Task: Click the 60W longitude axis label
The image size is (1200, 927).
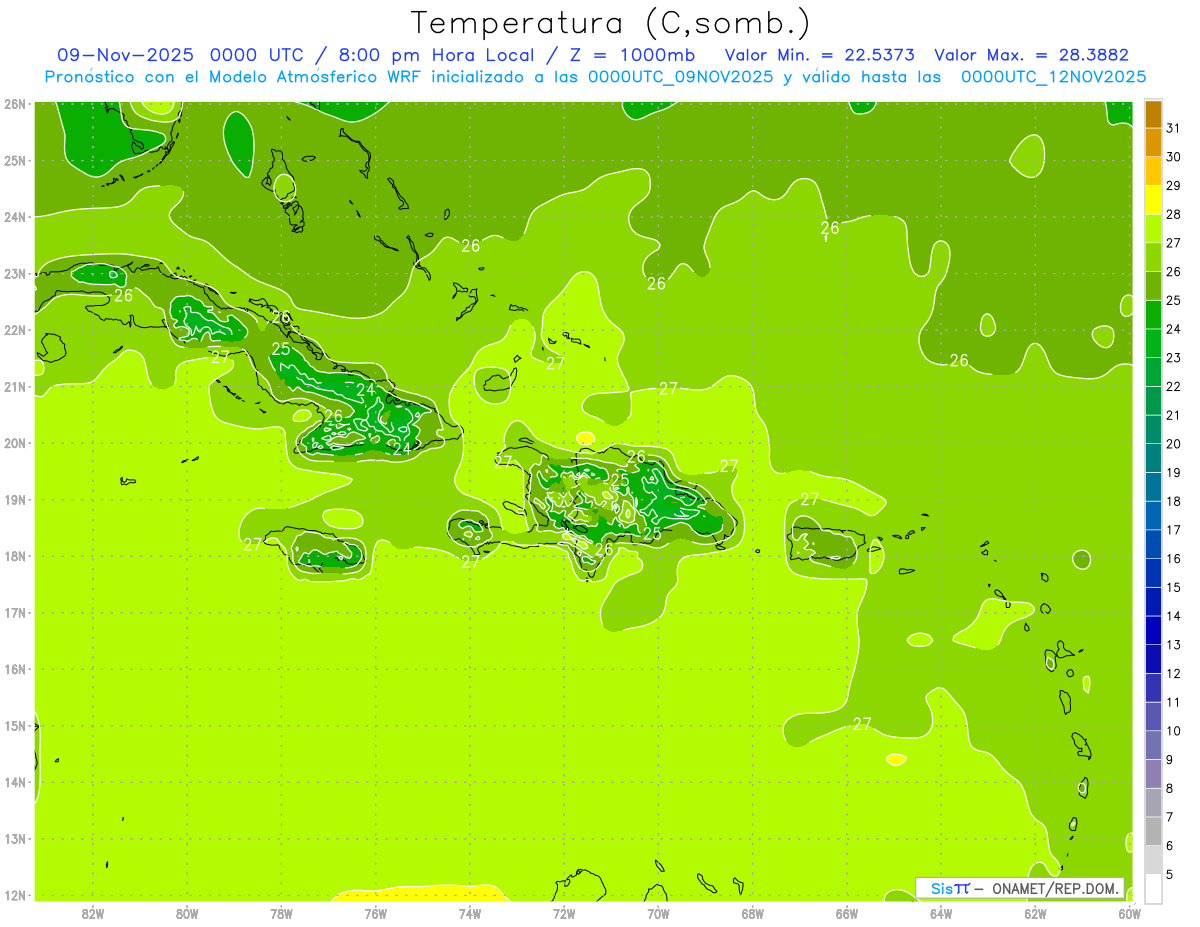Action: pyautogui.click(x=1129, y=913)
